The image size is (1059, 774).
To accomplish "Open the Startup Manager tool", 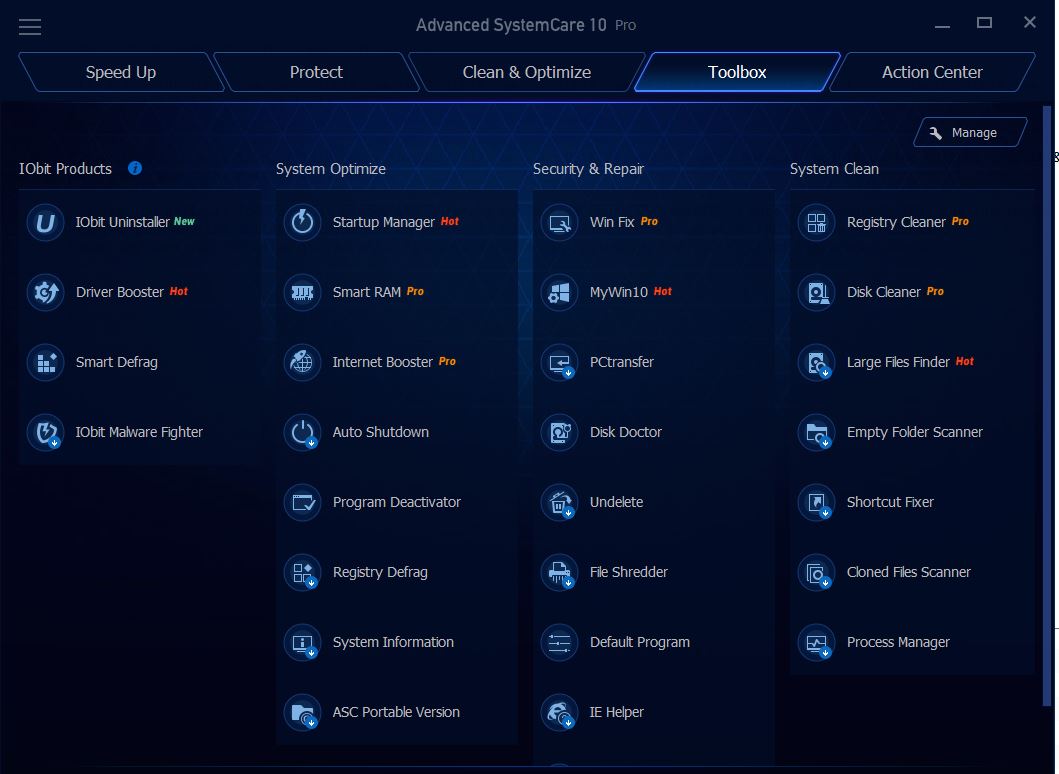I will [385, 222].
